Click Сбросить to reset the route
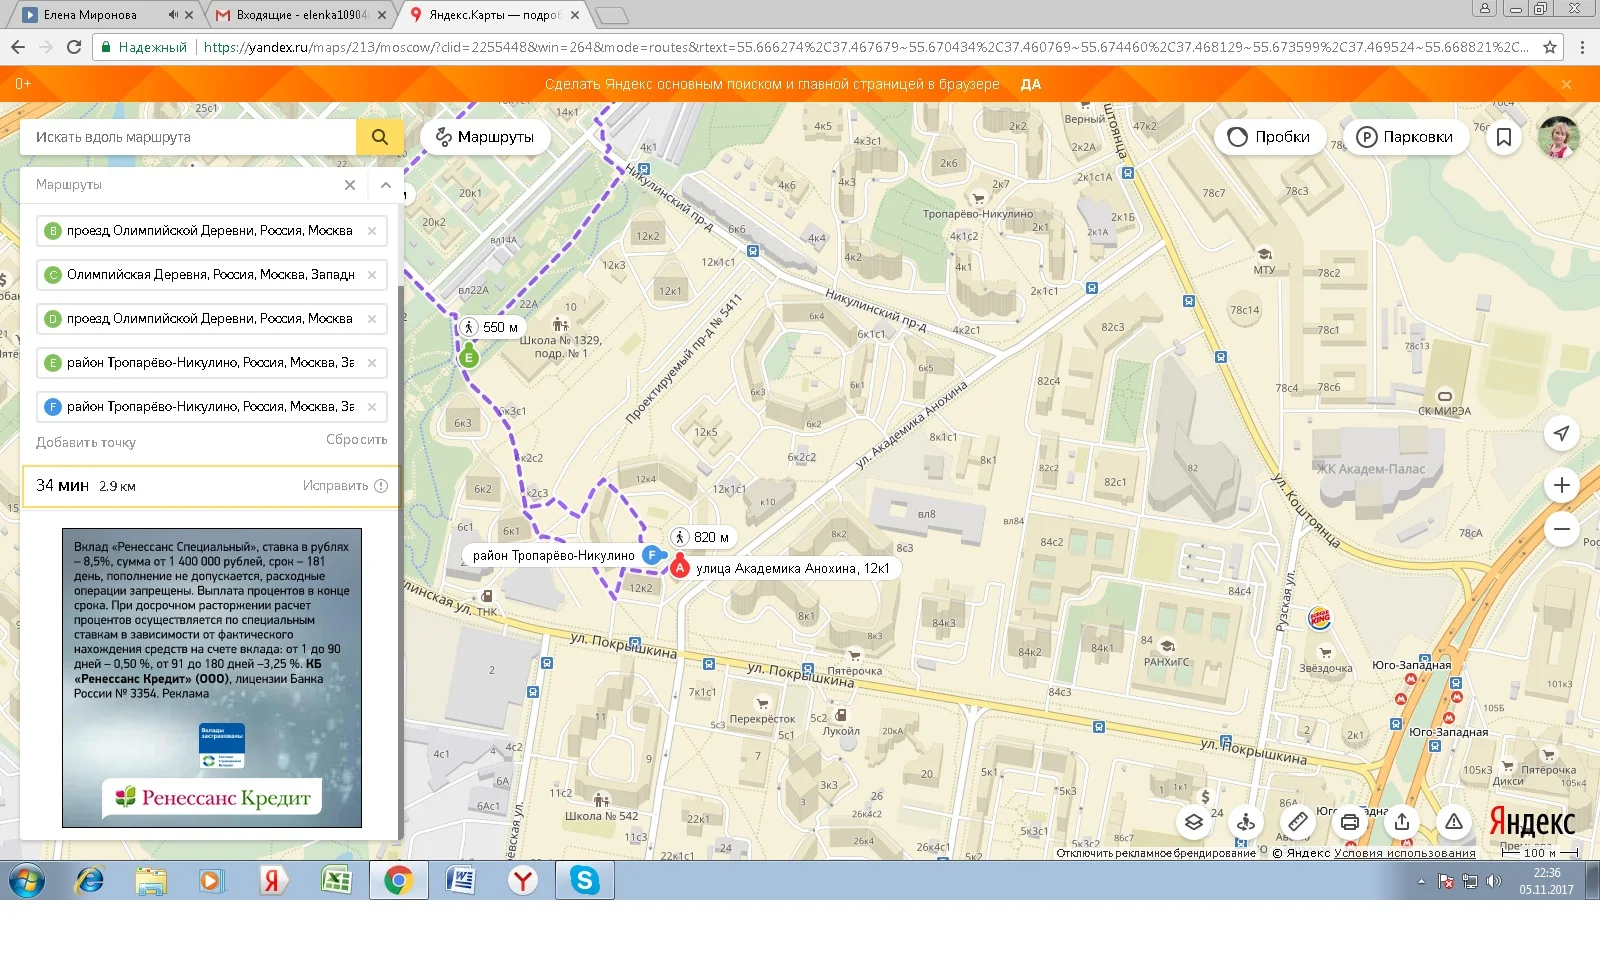Image resolution: width=1600 pixels, height=960 pixels. (356, 440)
